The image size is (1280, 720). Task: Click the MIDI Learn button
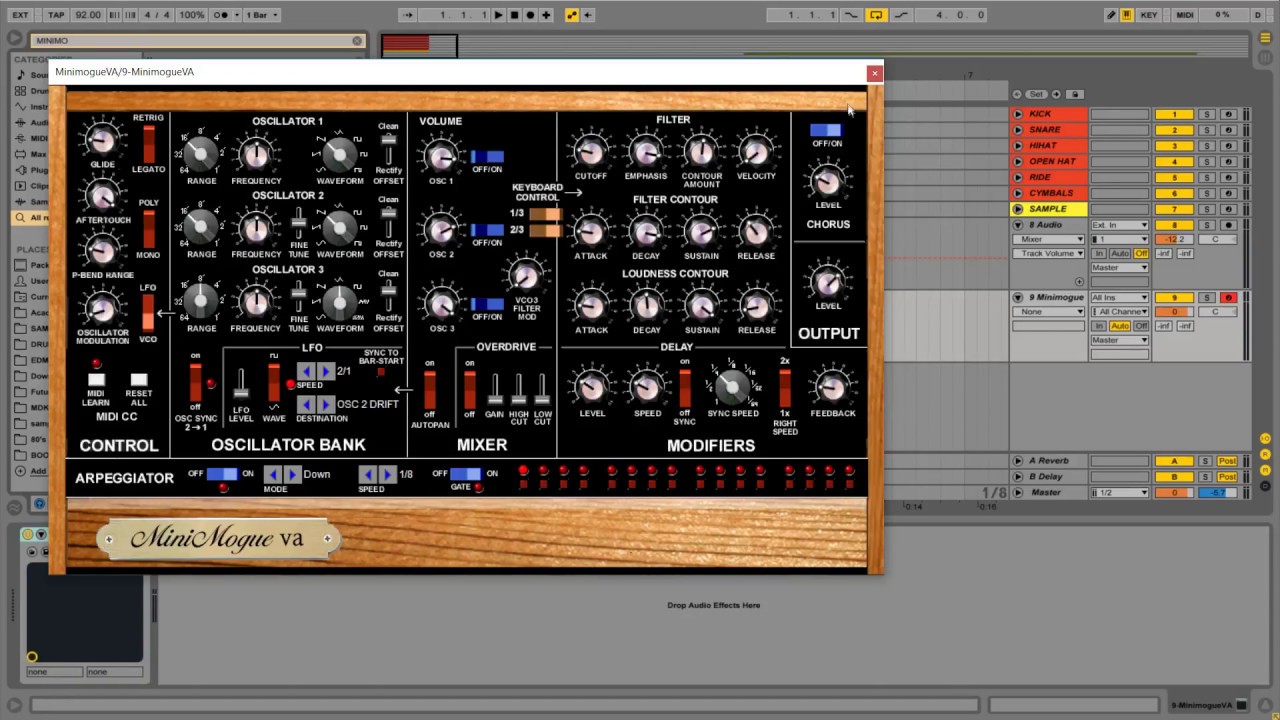coord(96,380)
